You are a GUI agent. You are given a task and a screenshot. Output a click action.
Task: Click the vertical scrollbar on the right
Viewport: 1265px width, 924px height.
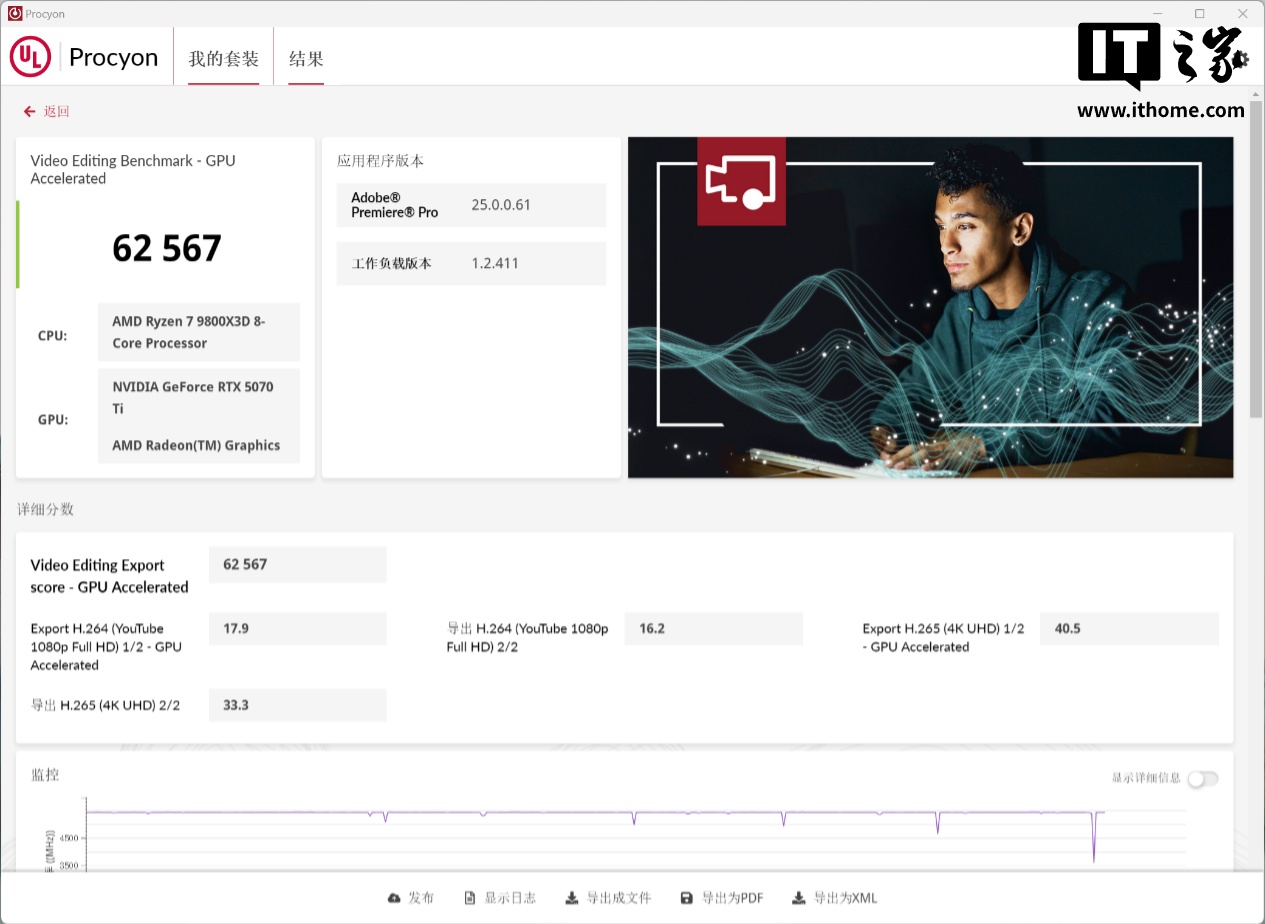[1256, 260]
